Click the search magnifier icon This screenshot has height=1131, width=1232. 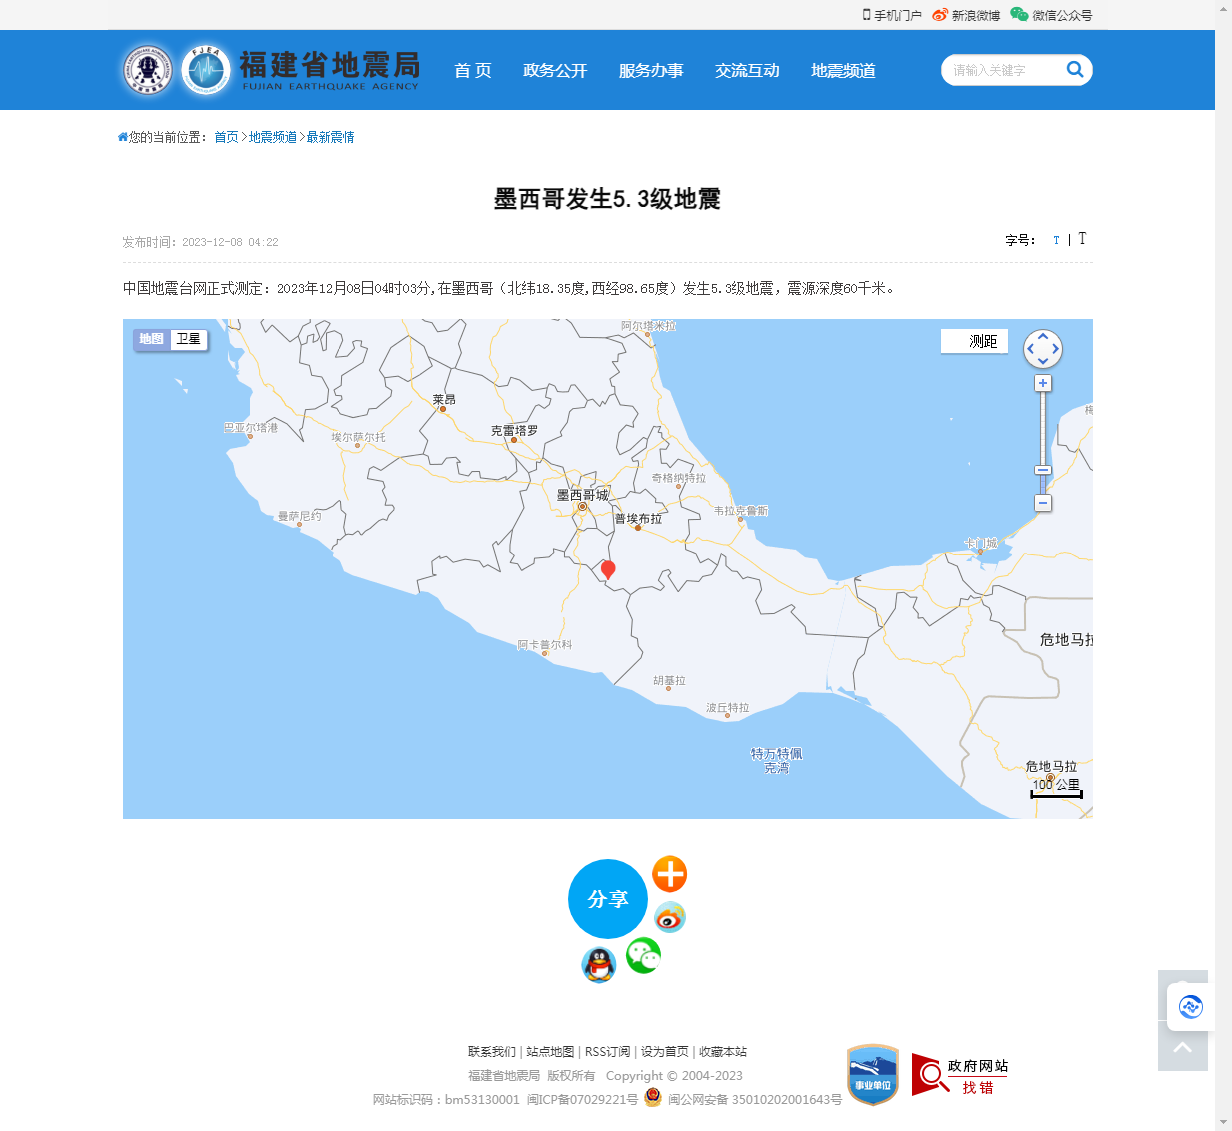(1075, 69)
